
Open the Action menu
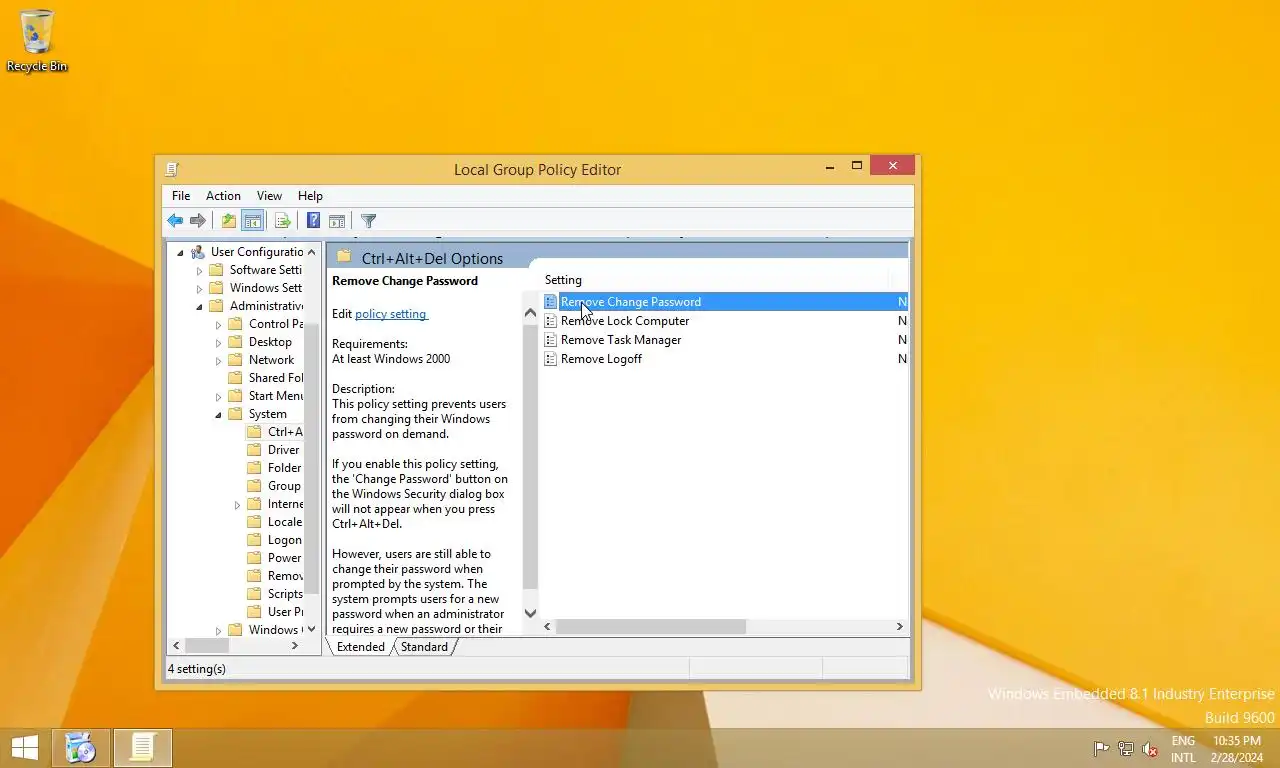tap(223, 196)
